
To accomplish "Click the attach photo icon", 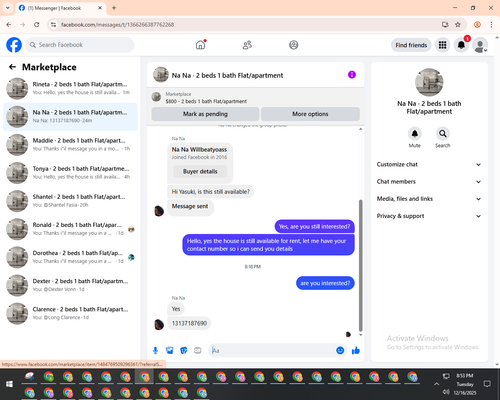I will point(170,350).
